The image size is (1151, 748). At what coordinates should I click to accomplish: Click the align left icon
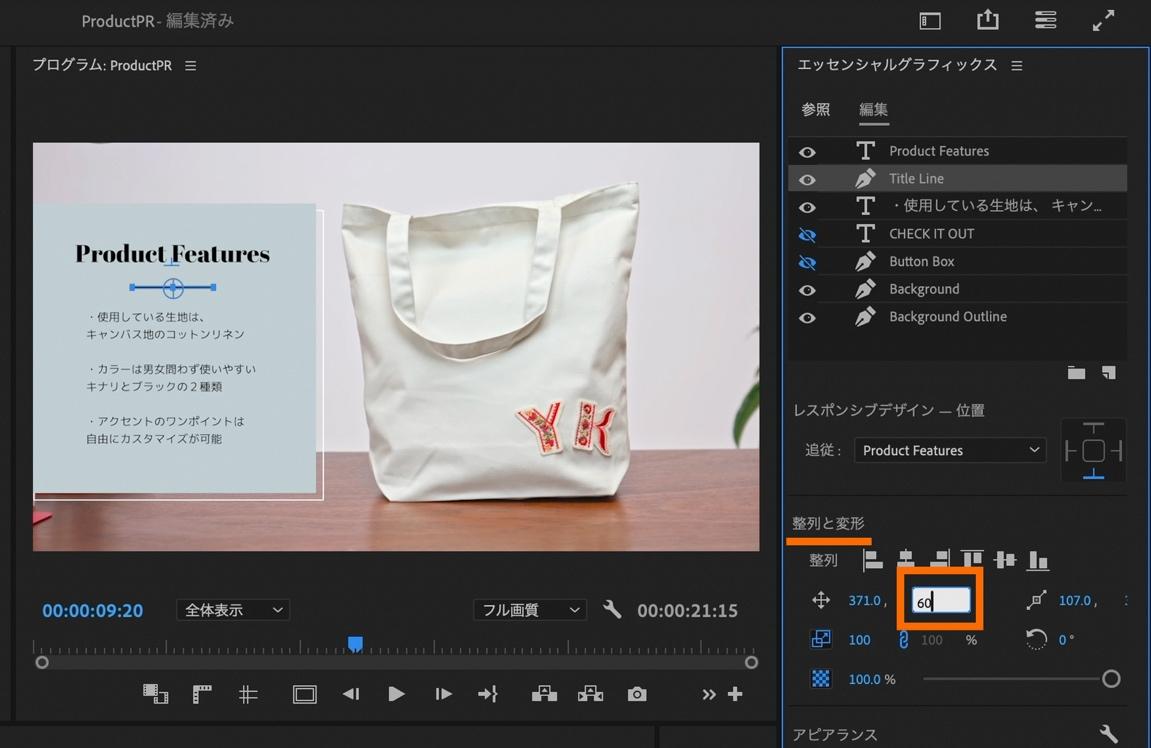pyautogui.click(x=873, y=560)
